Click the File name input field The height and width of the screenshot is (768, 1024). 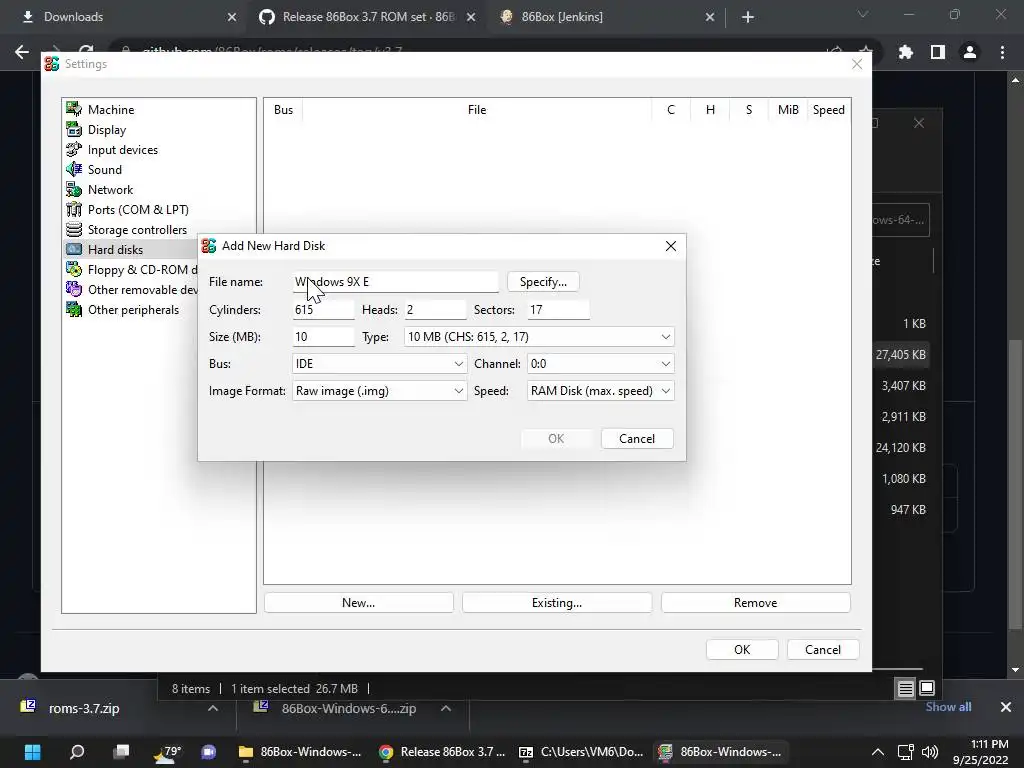click(395, 282)
